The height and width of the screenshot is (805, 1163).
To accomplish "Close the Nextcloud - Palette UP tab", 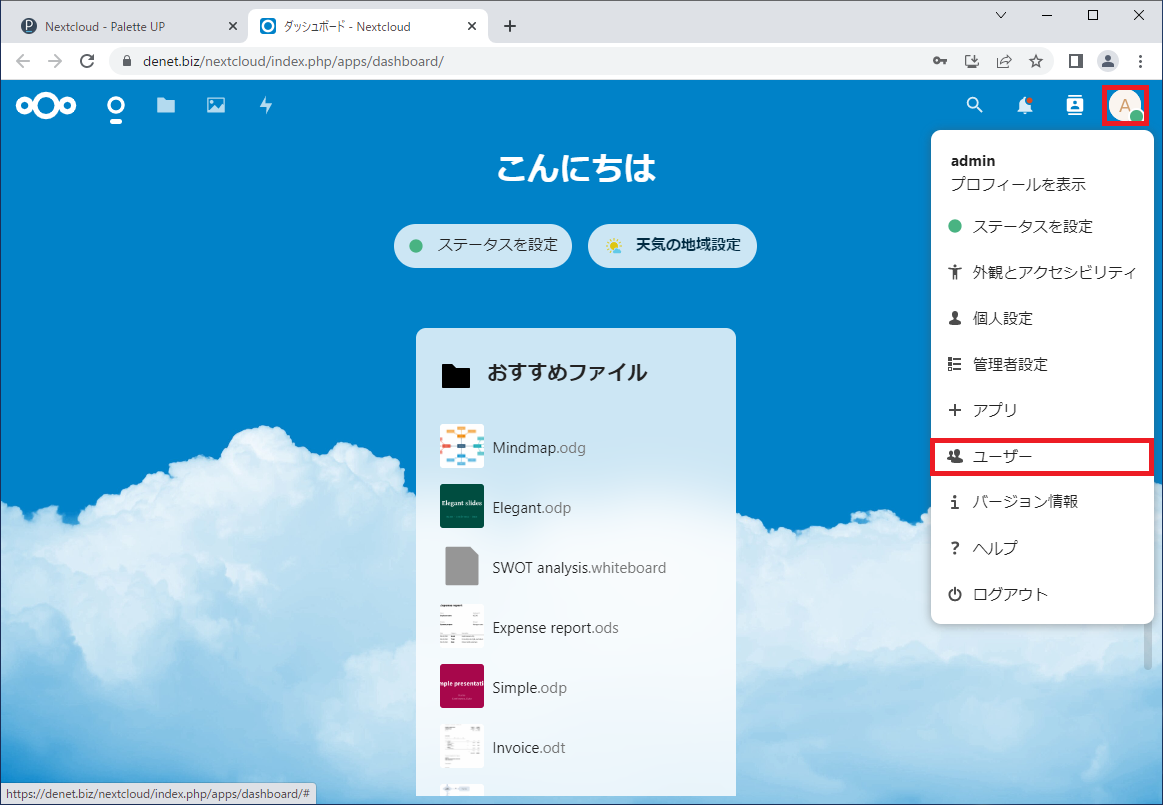I will [232, 26].
